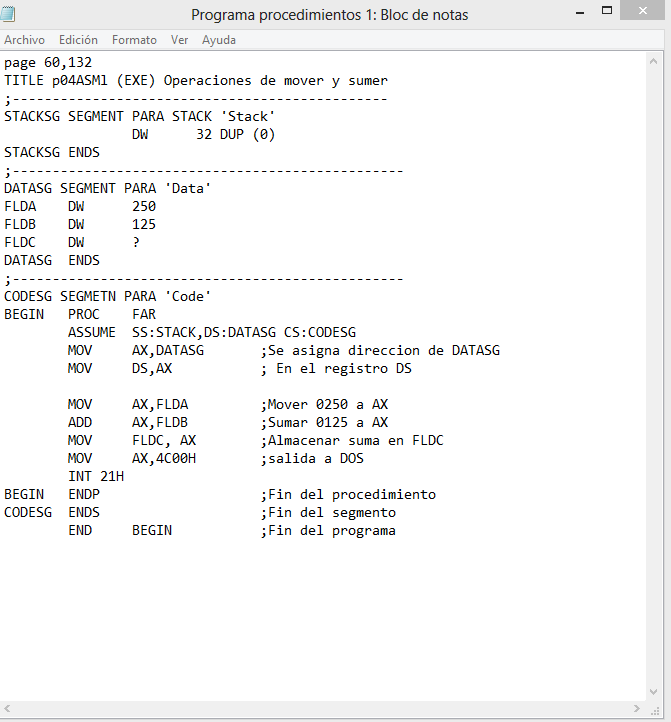Click in 'STACKSG SEGMENT PARA STACK' line
This screenshot has width=671, height=722.
point(140,116)
